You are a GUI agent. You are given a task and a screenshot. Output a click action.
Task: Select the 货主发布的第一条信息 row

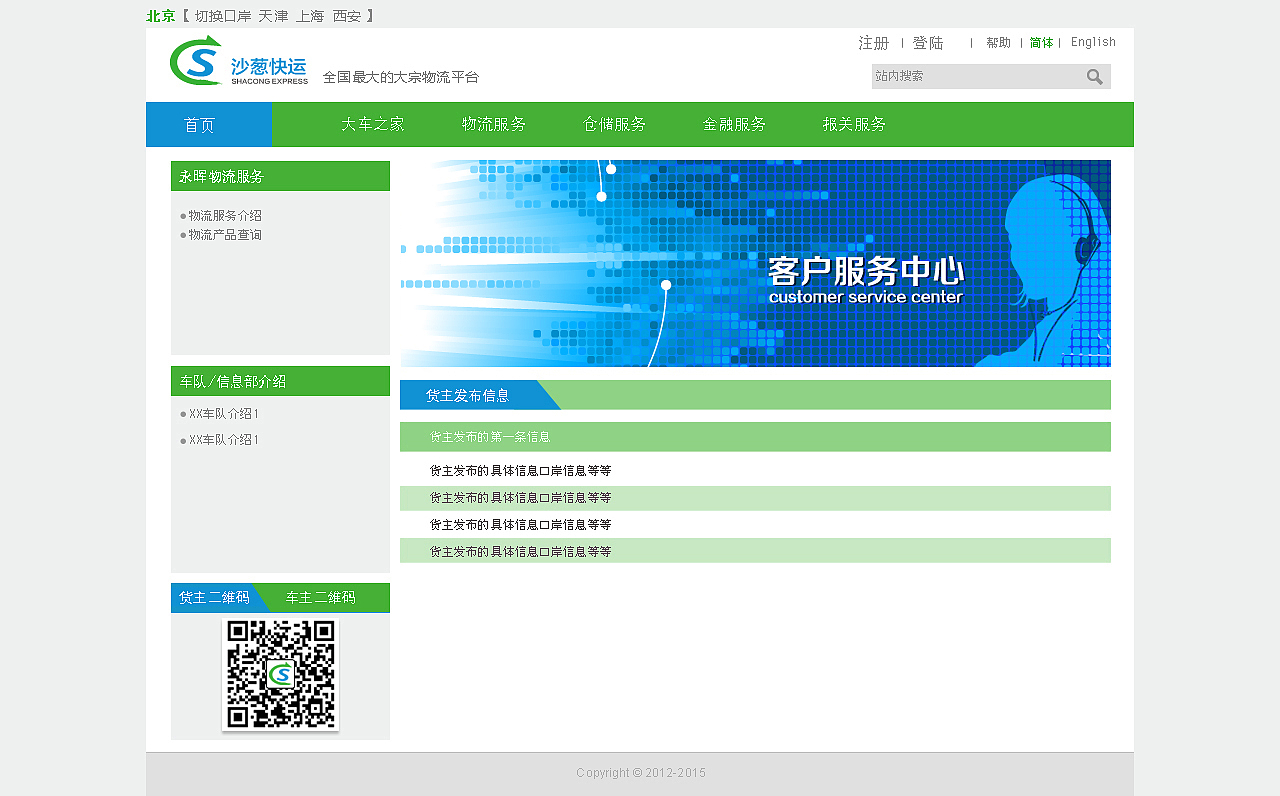pos(755,437)
